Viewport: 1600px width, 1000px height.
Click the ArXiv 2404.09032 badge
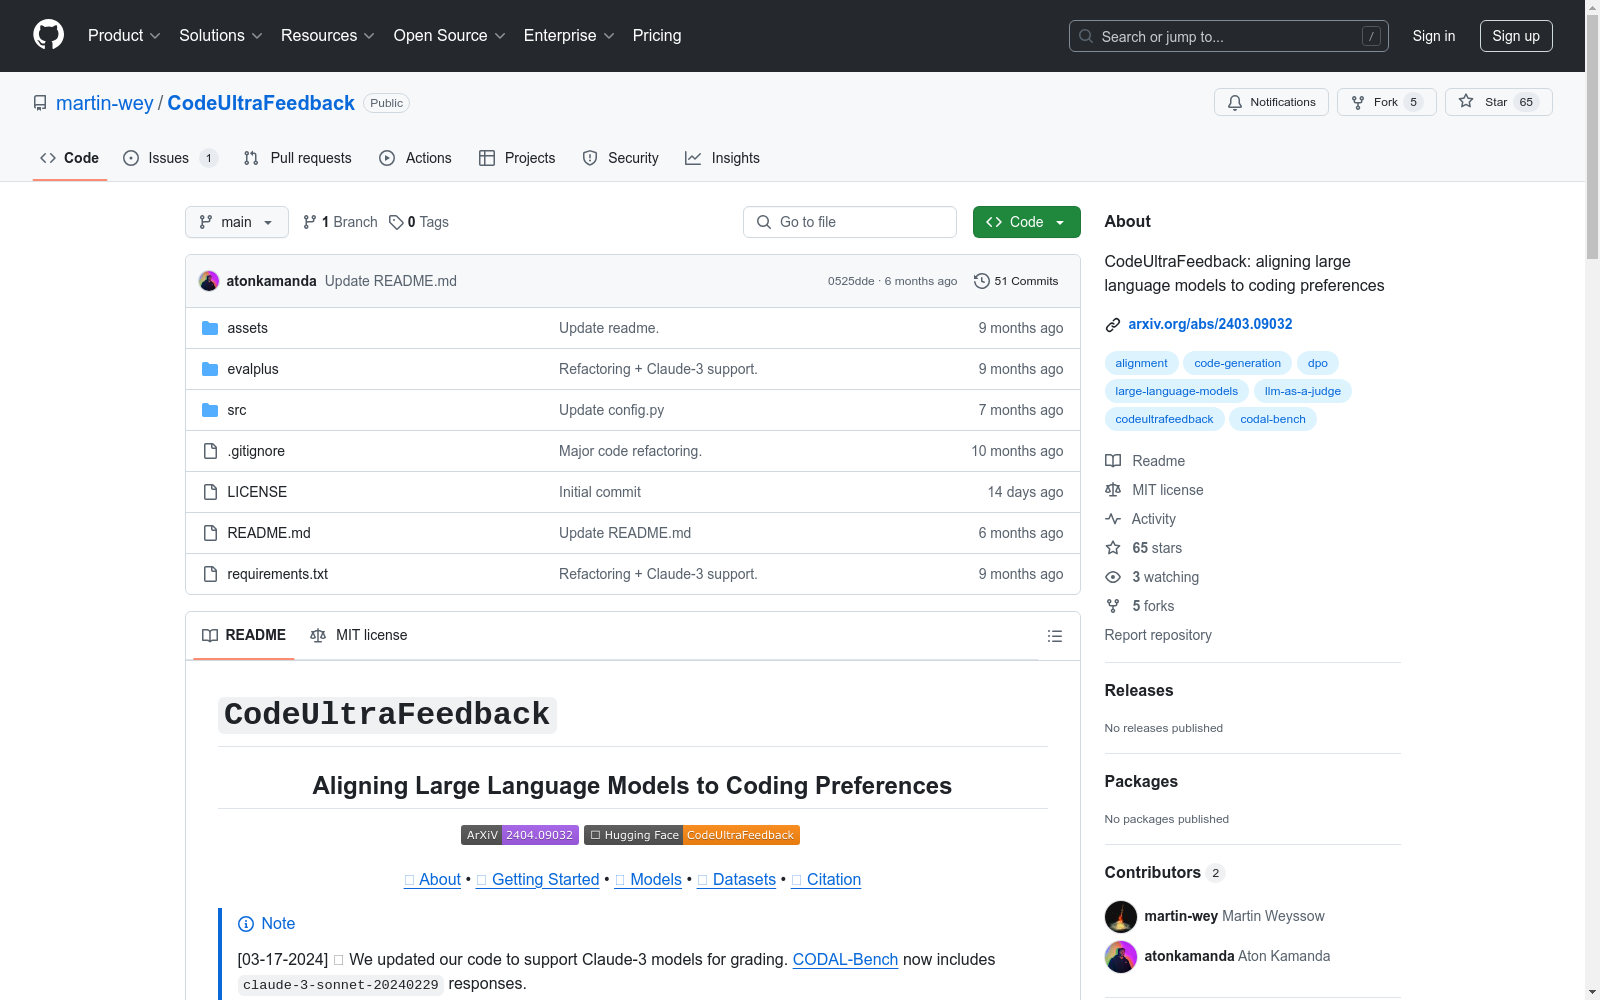pyautogui.click(x=520, y=835)
